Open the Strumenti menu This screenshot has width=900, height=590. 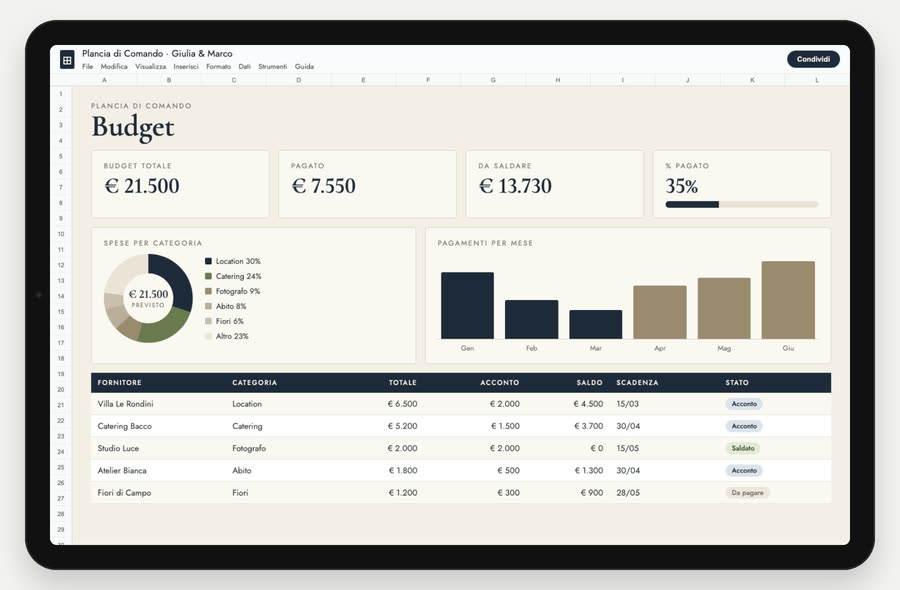[x=273, y=67]
